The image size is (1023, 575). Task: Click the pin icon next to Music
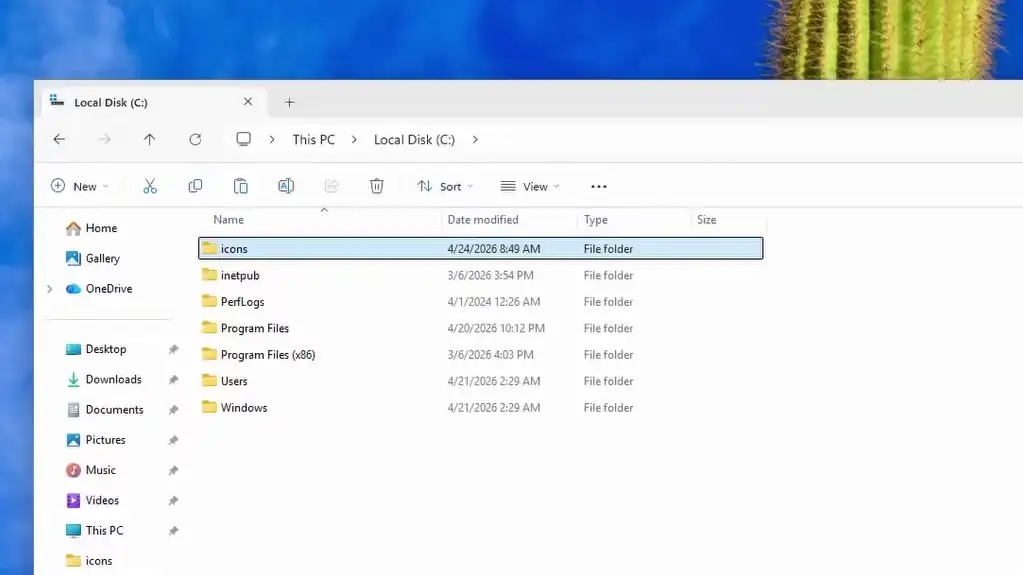pyautogui.click(x=173, y=470)
